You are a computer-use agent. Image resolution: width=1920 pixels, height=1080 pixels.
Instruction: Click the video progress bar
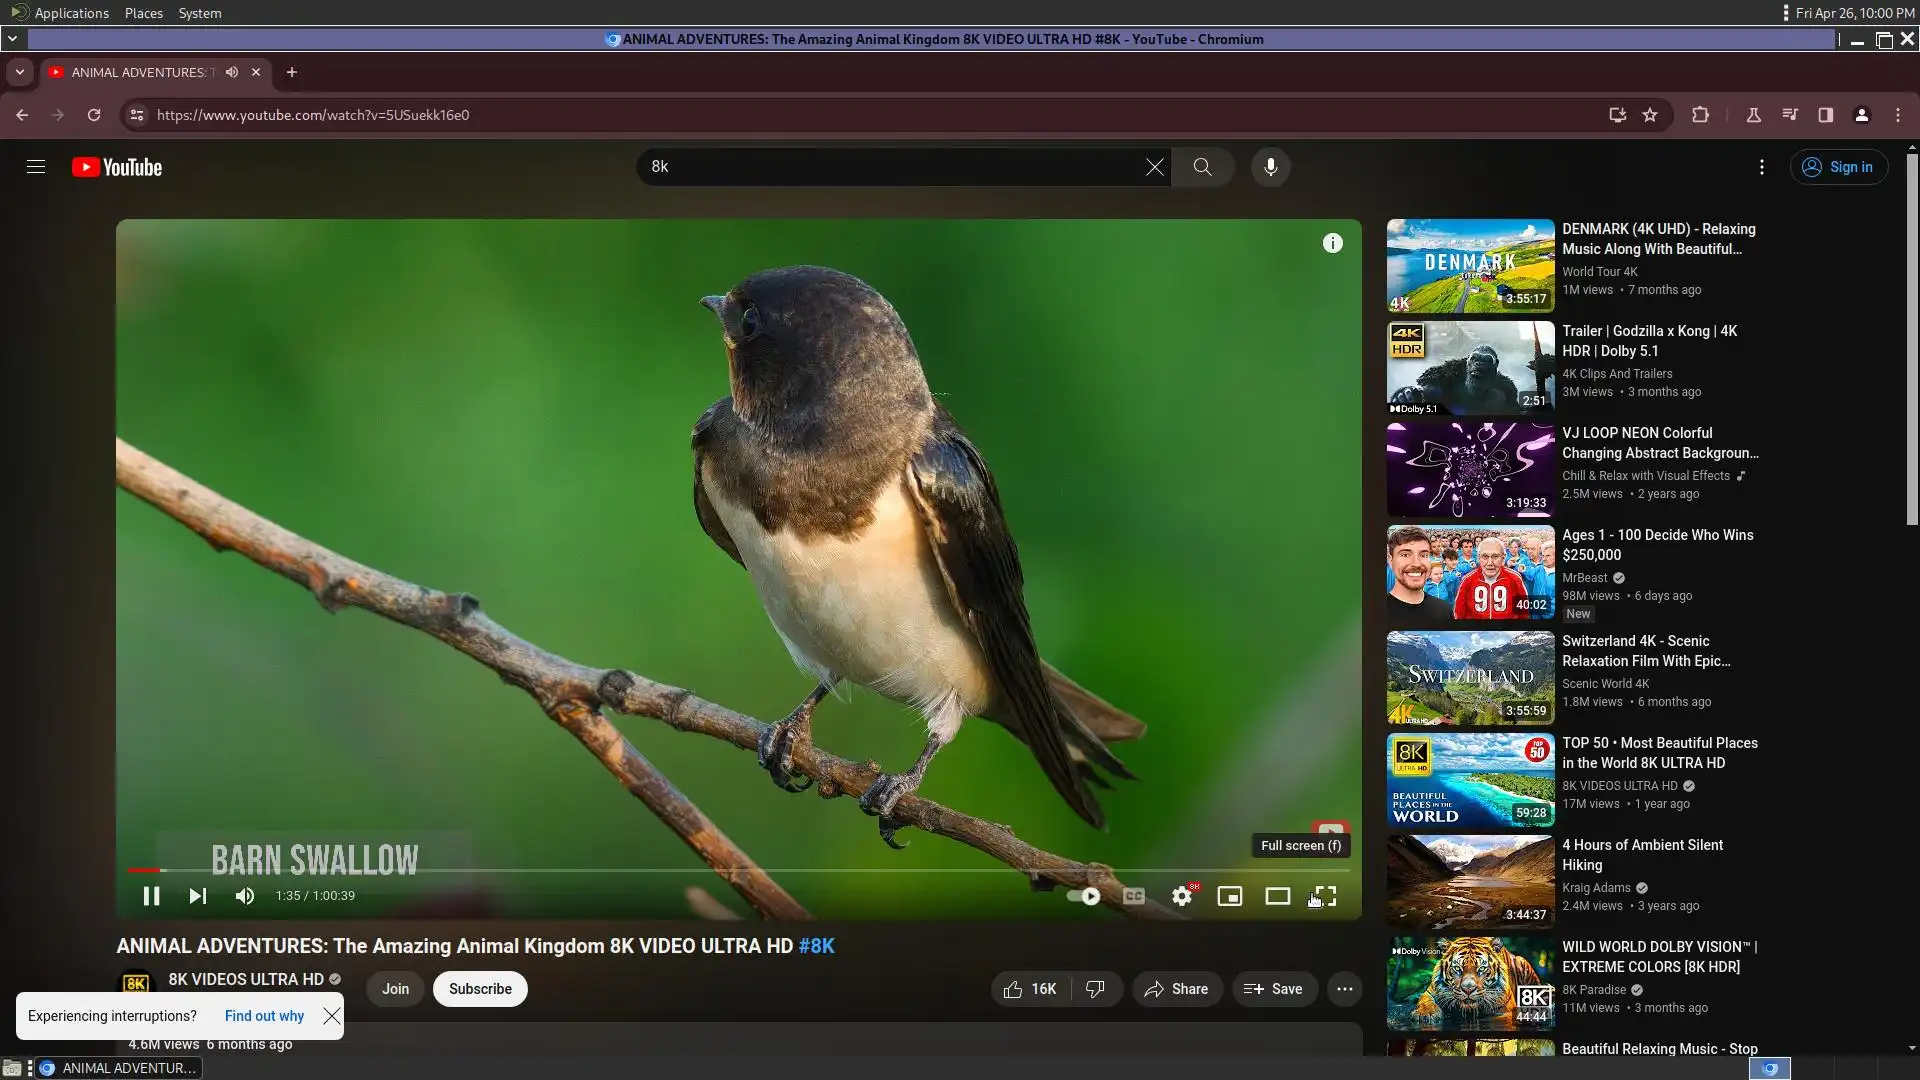click(700, 870)
